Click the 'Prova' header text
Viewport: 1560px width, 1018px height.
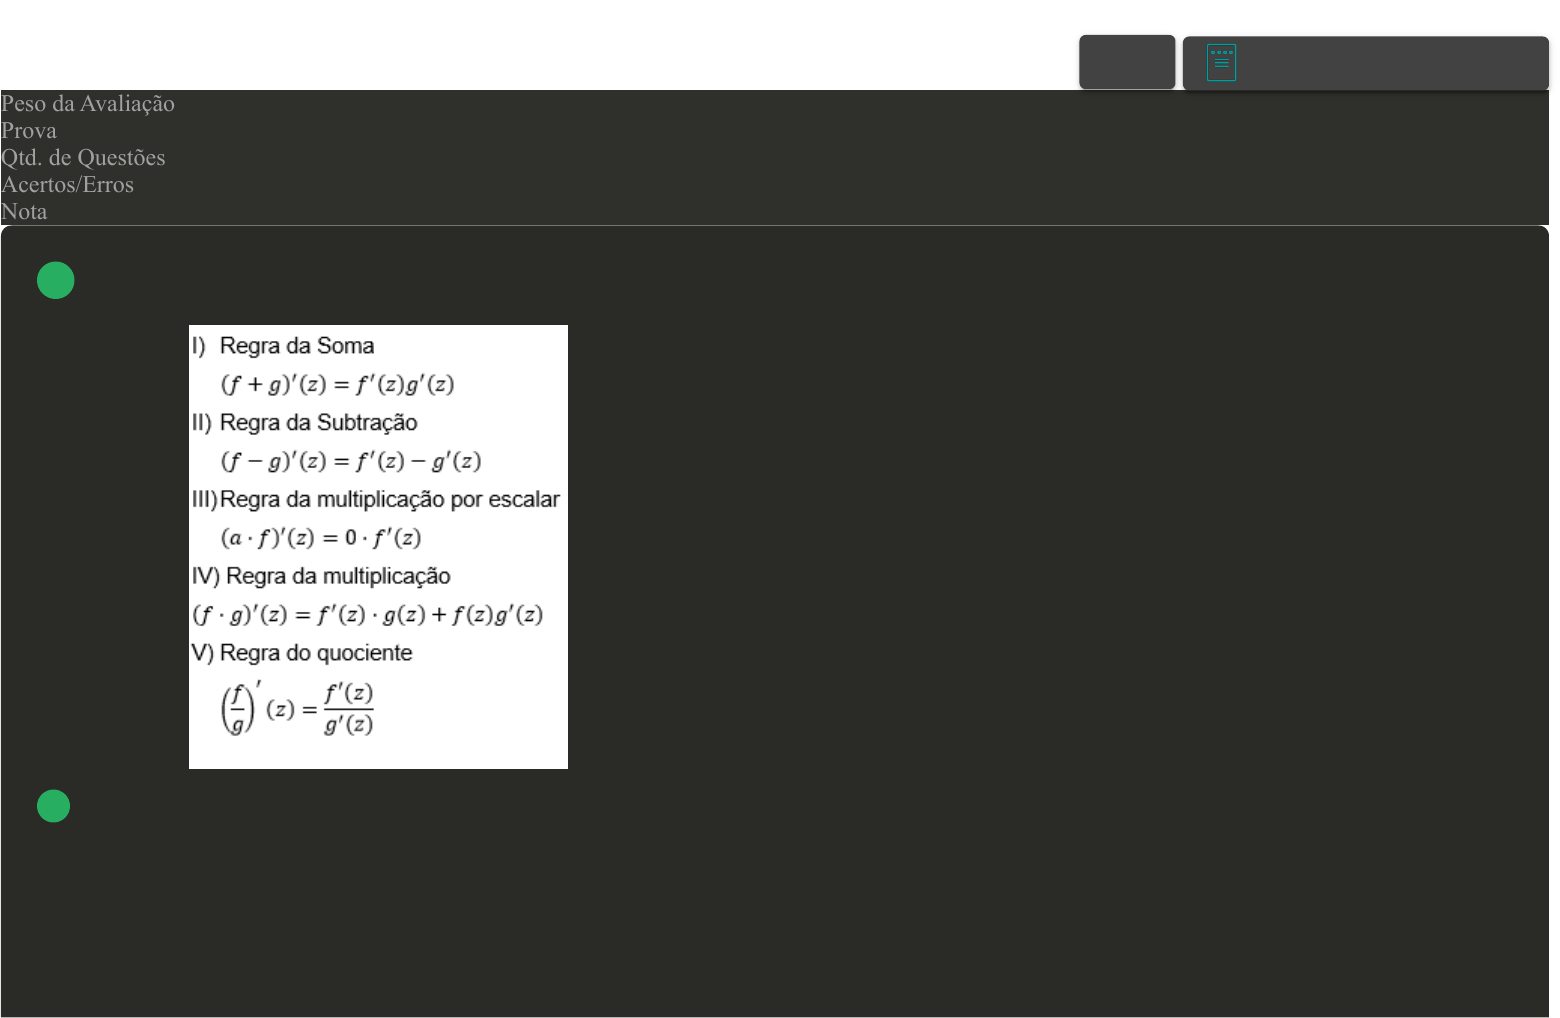point(29,131)
